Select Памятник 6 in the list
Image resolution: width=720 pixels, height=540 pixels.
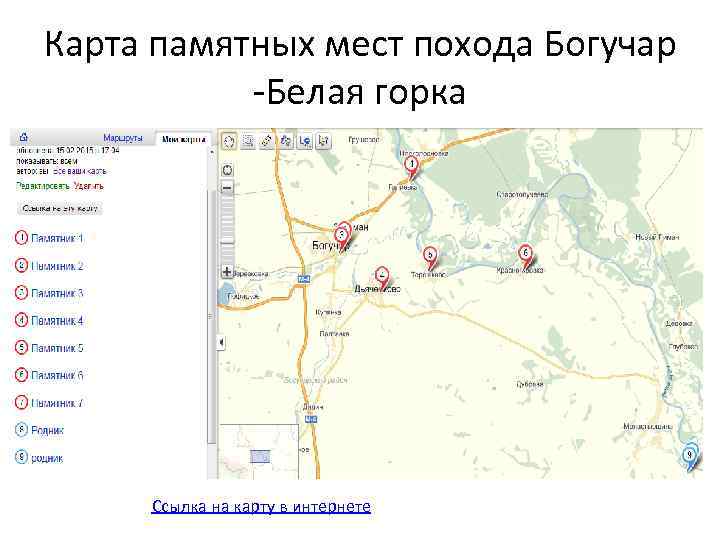click(57, 375)
